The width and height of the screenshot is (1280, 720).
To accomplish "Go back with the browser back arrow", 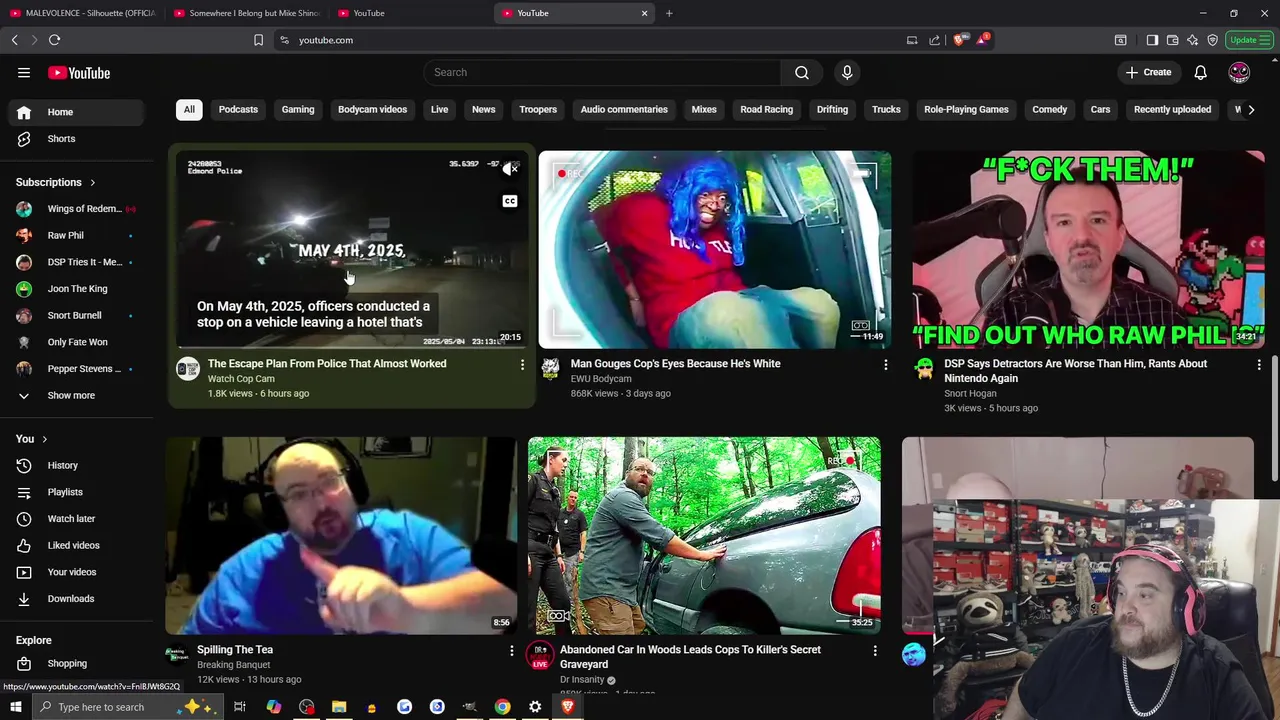I will (15, 40).
